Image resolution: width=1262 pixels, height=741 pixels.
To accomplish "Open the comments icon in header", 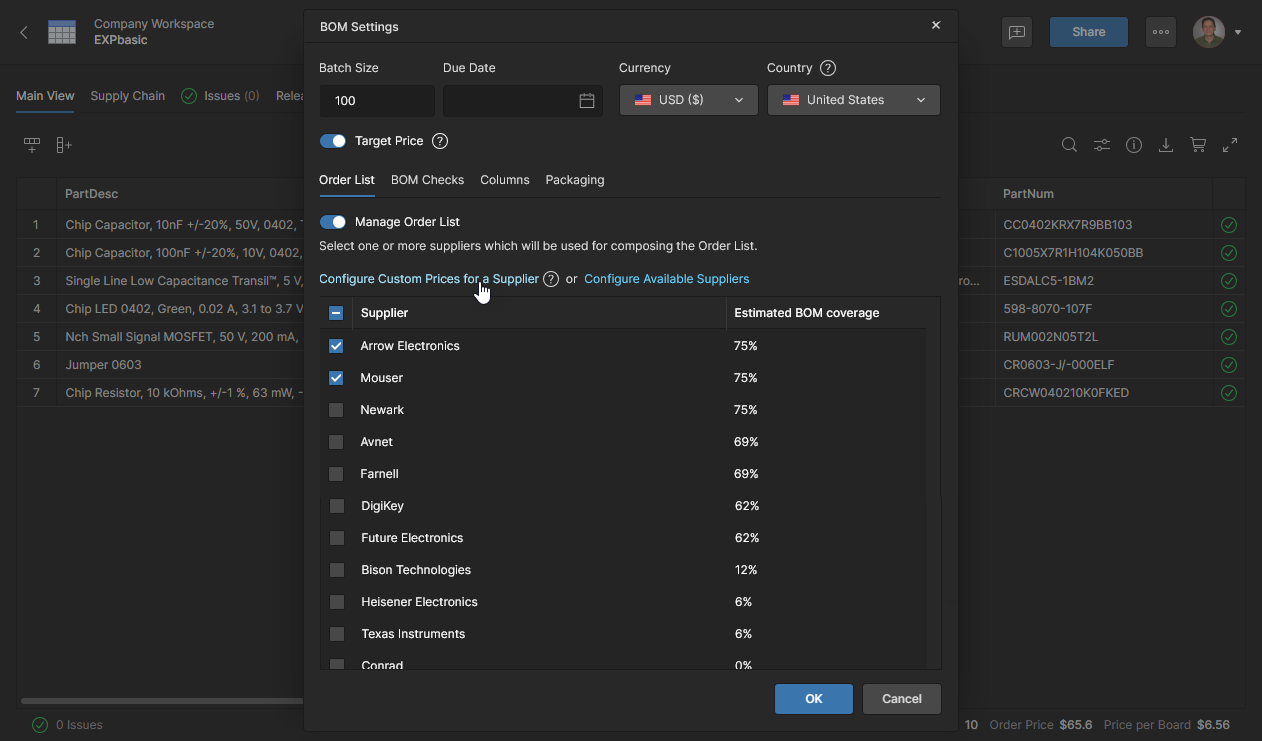I will 1016,32.
